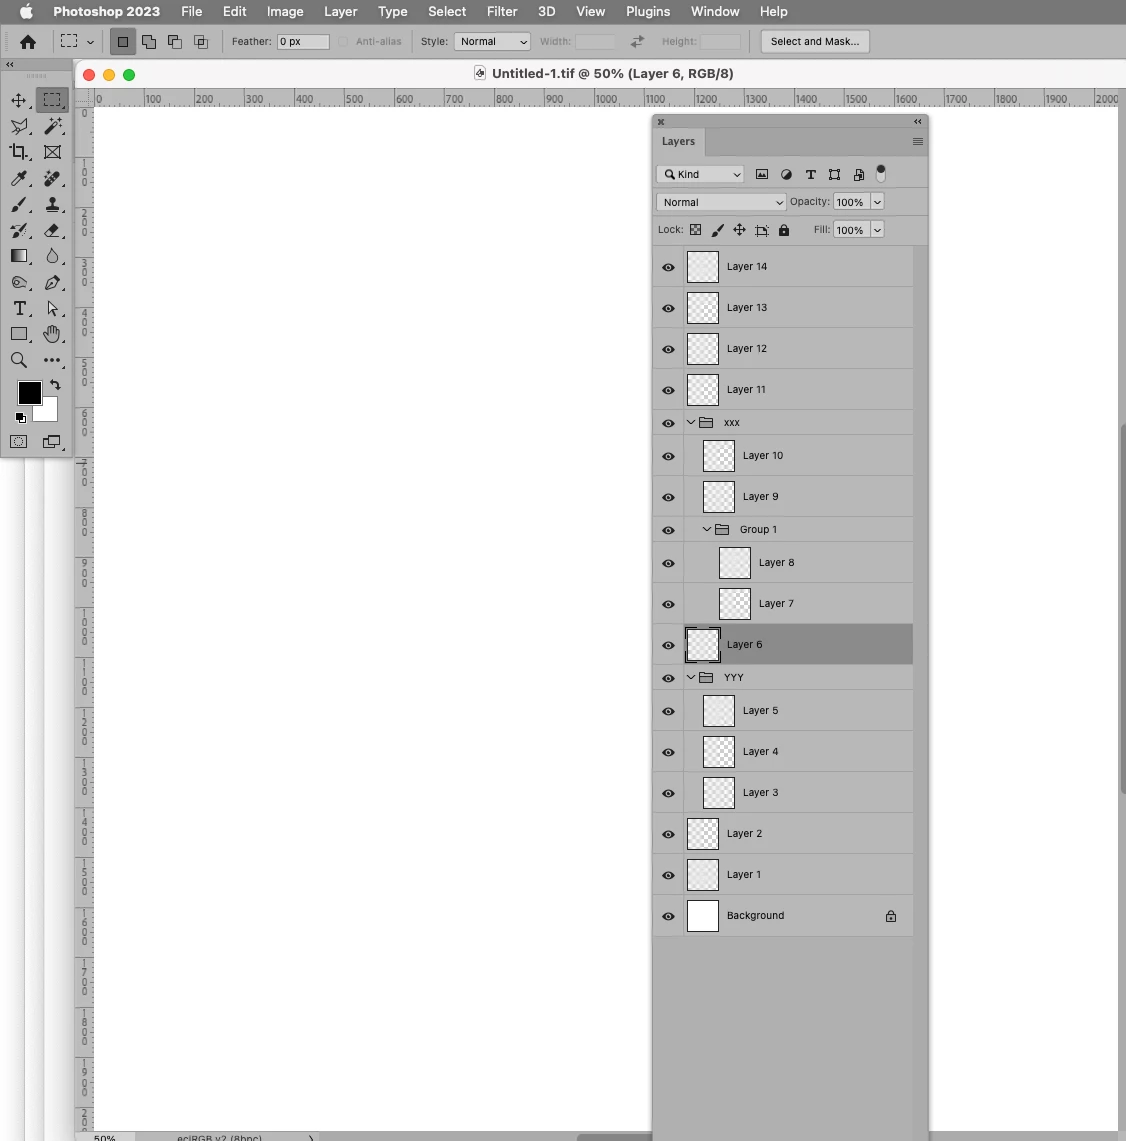Select the Eyedropper tool
The width and height of the screenshot is (1126, 1141).
[19, 178]
